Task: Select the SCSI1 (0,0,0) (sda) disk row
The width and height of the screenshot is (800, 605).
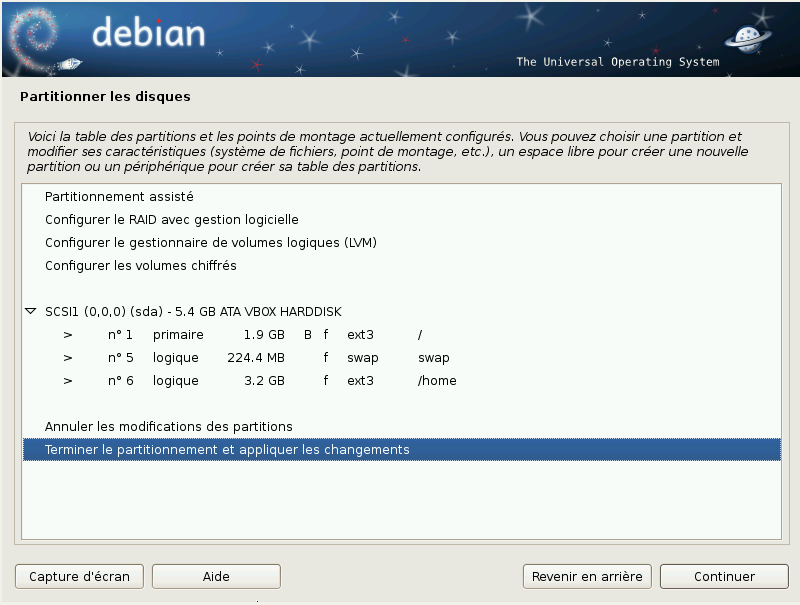Action: (402, 311)
